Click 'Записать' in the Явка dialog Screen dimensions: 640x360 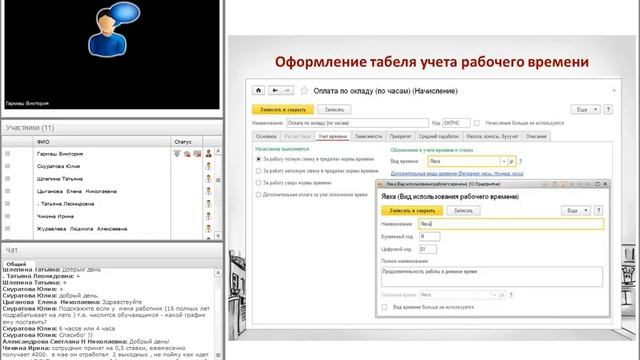463,211
